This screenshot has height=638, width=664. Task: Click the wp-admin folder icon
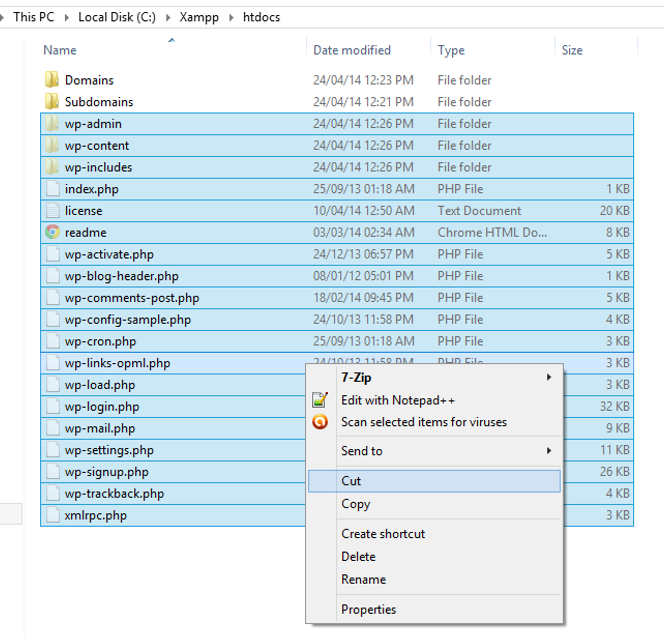[x=52, y=123]
